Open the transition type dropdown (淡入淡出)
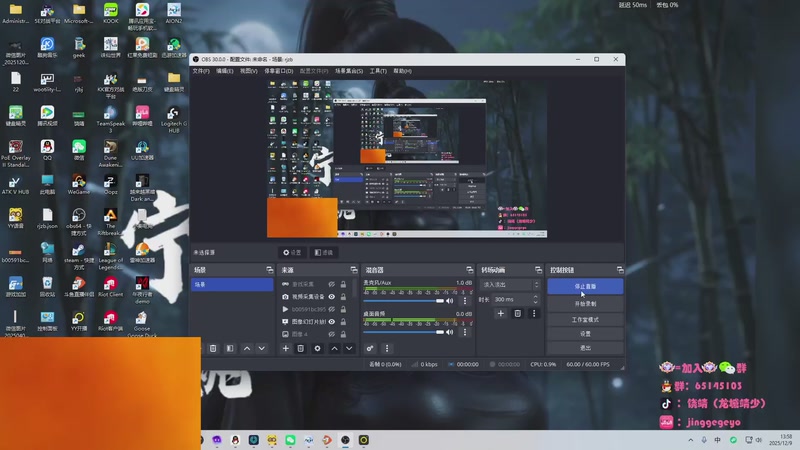The height and width of the screenshot is (450, 800). (510, 285)
